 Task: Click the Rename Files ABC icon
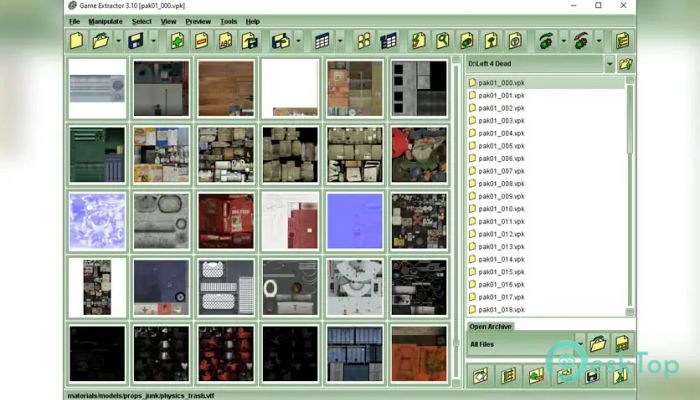(225, 41)
